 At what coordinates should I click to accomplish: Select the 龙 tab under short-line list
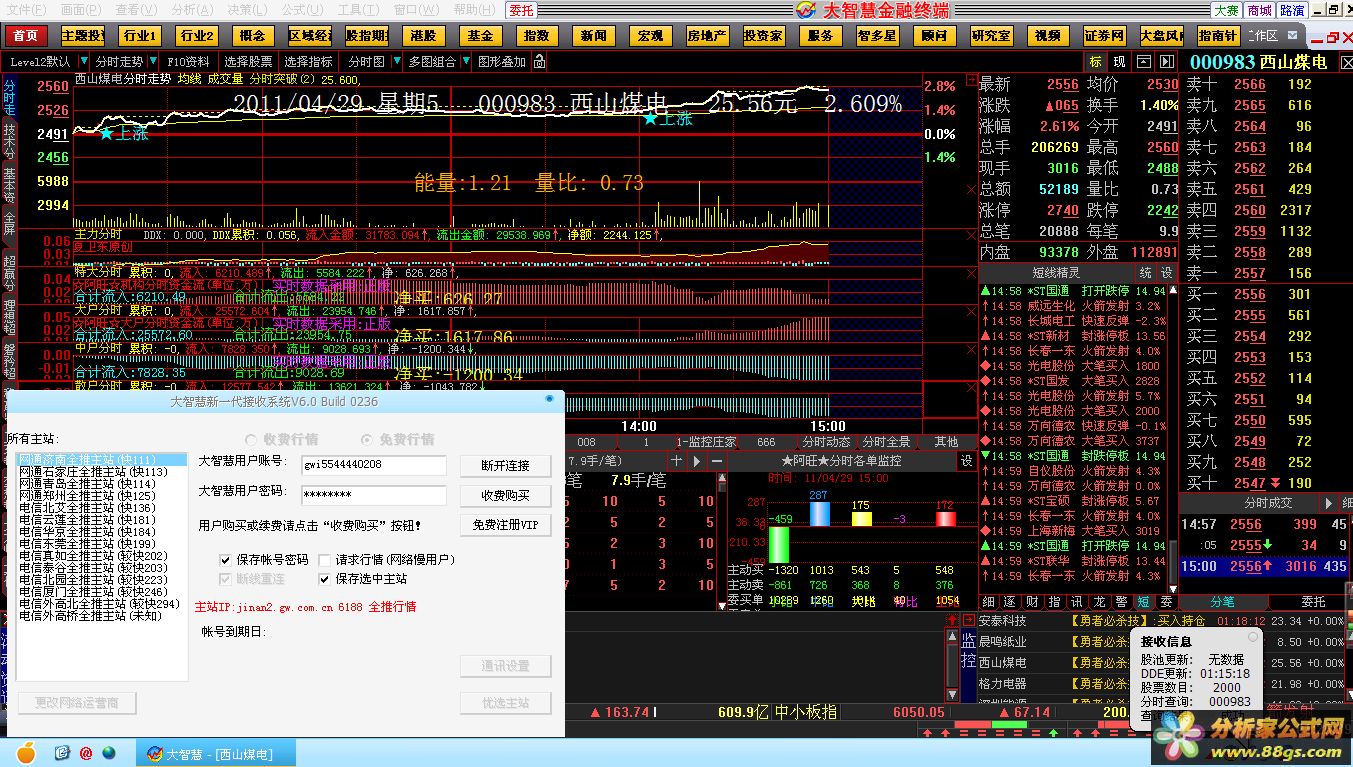[1099, 602]
